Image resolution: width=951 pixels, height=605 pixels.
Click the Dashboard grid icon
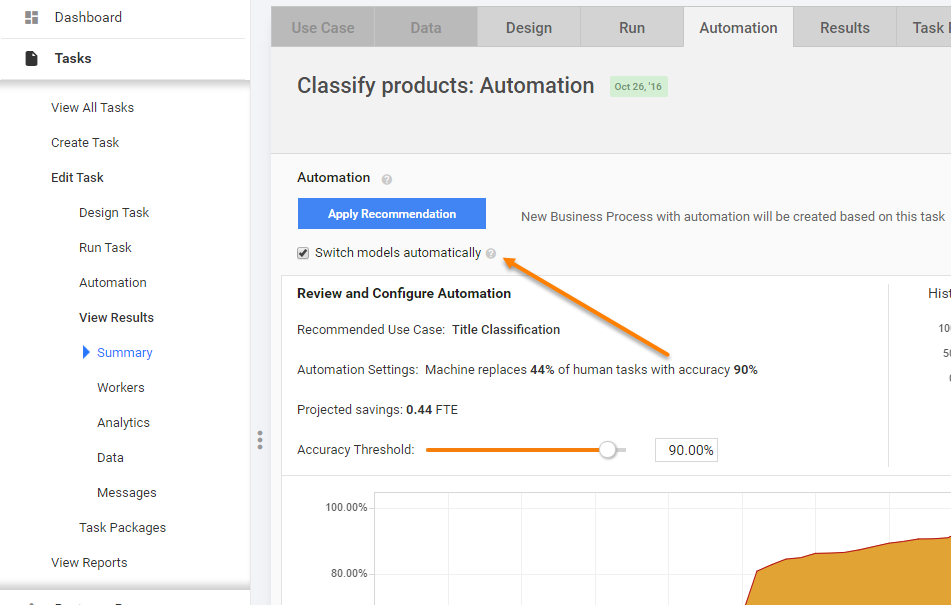[32, 18]
